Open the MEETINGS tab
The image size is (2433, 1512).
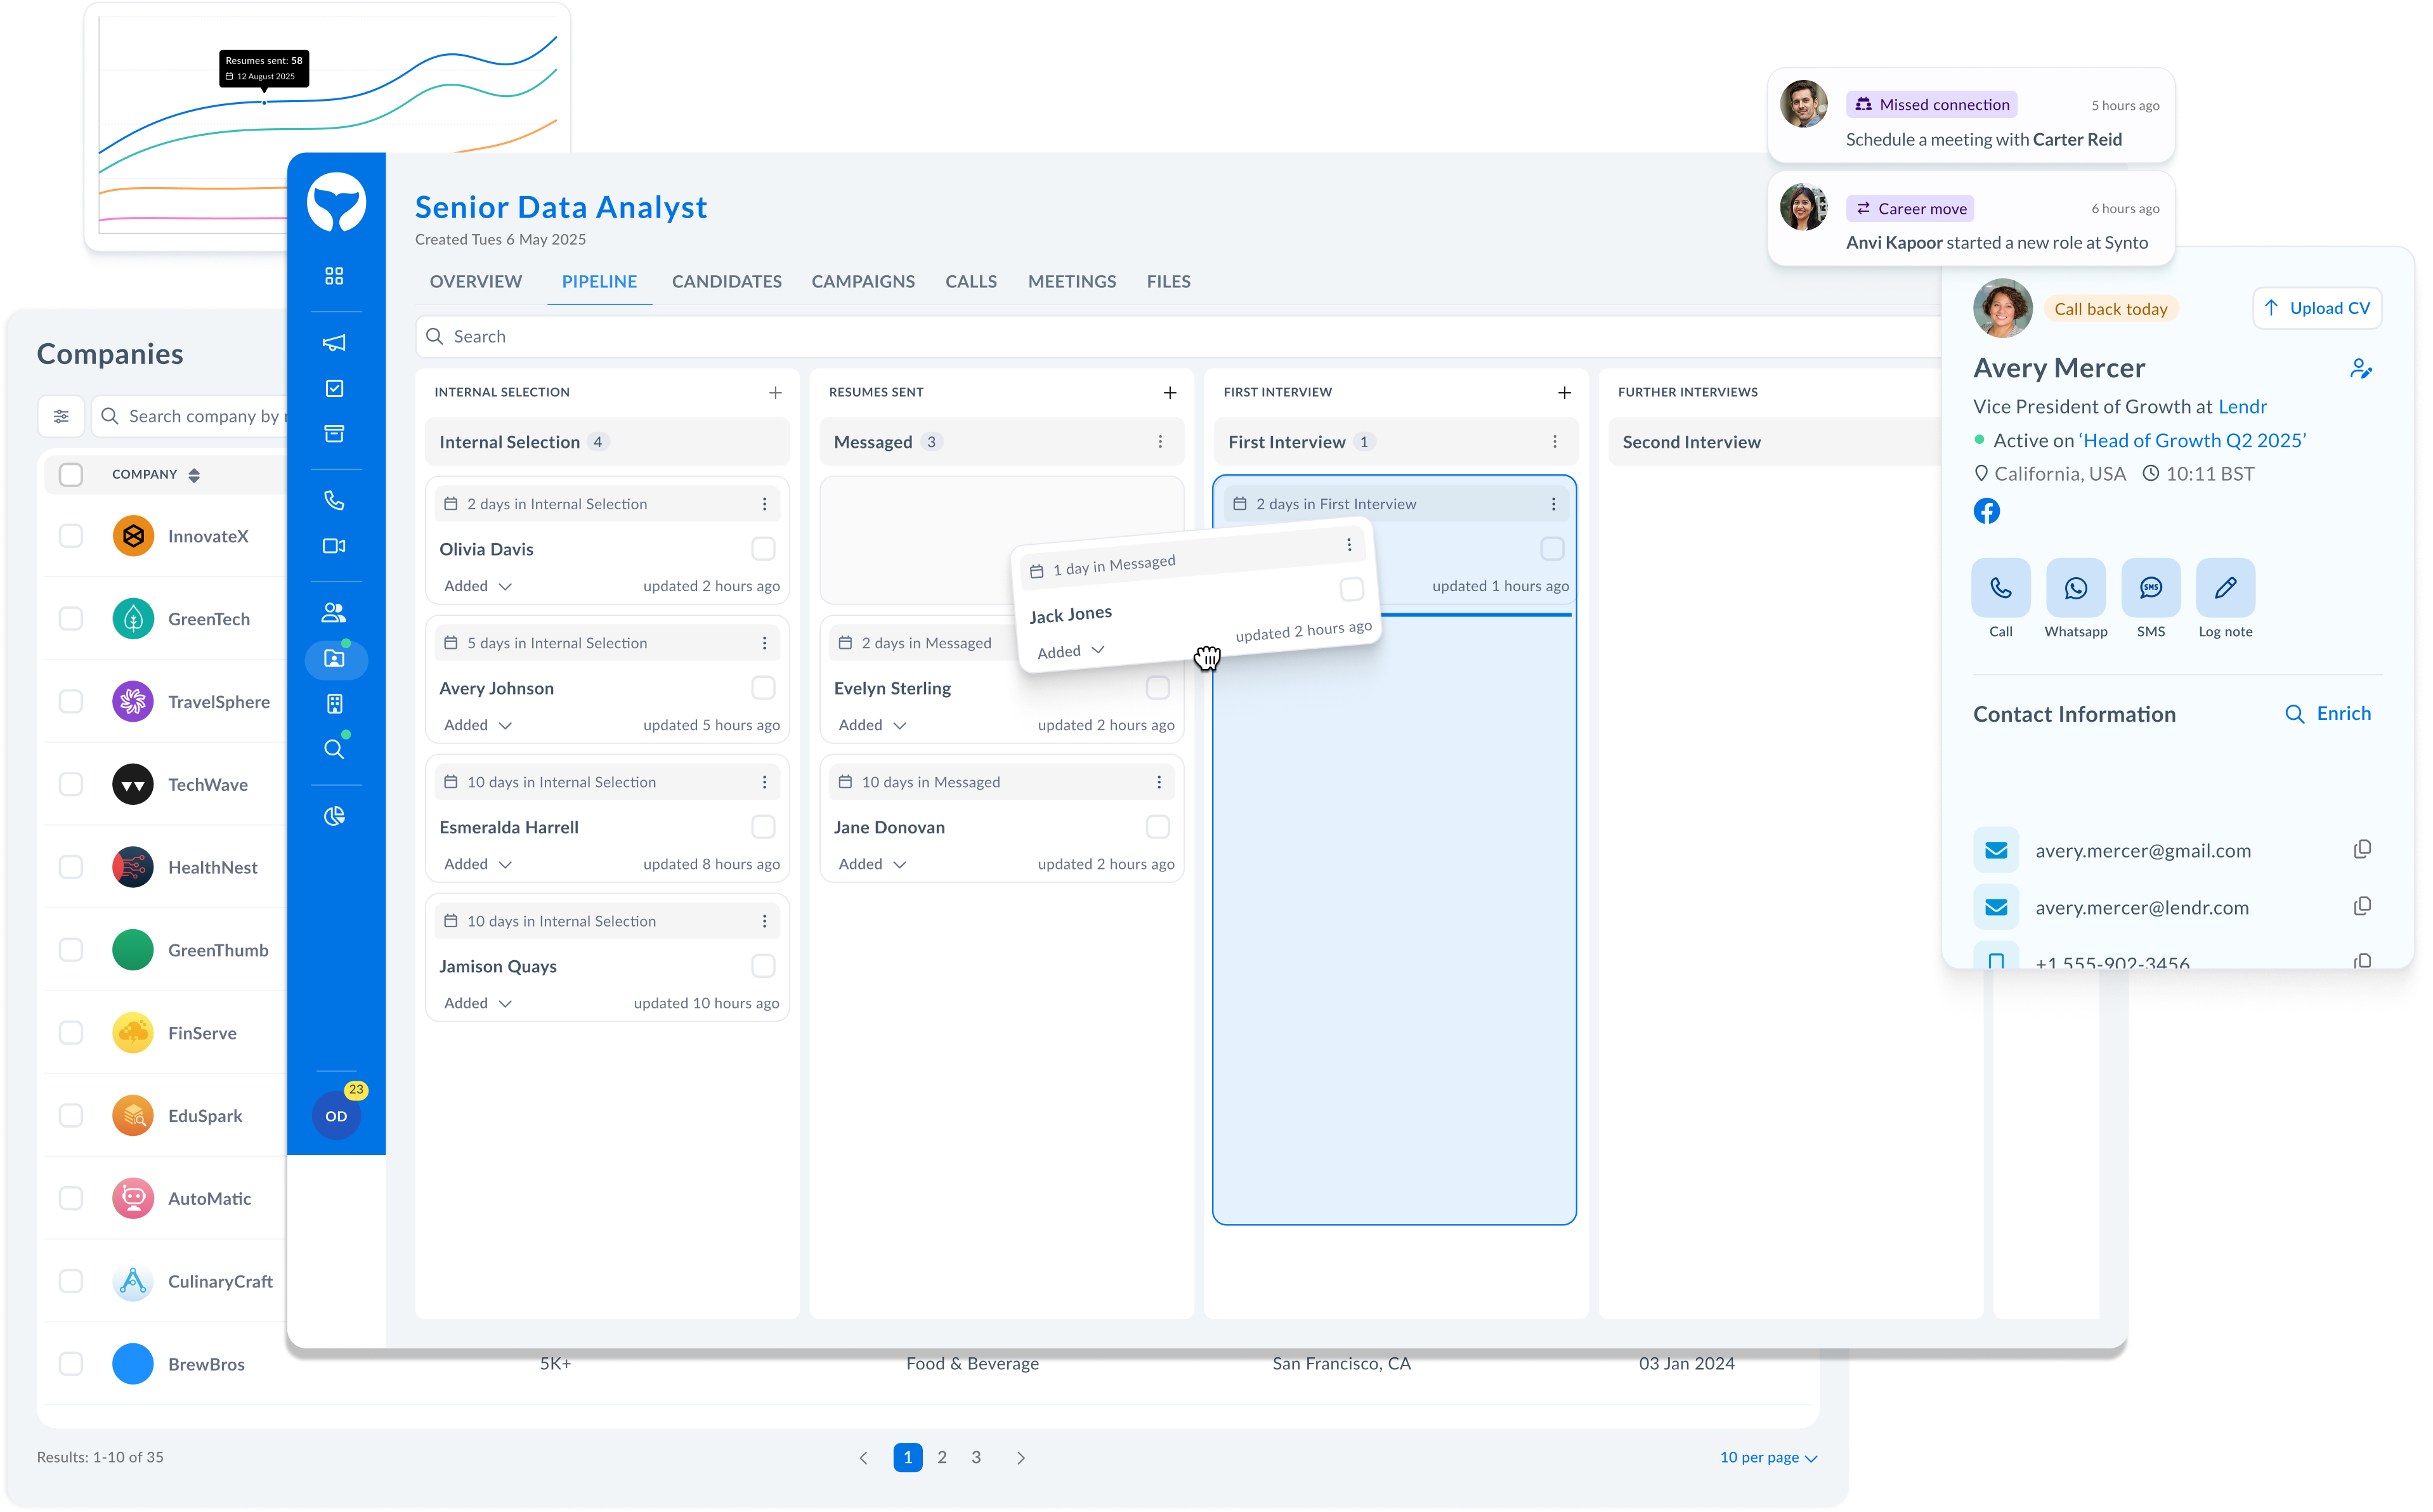(1071, 282)
